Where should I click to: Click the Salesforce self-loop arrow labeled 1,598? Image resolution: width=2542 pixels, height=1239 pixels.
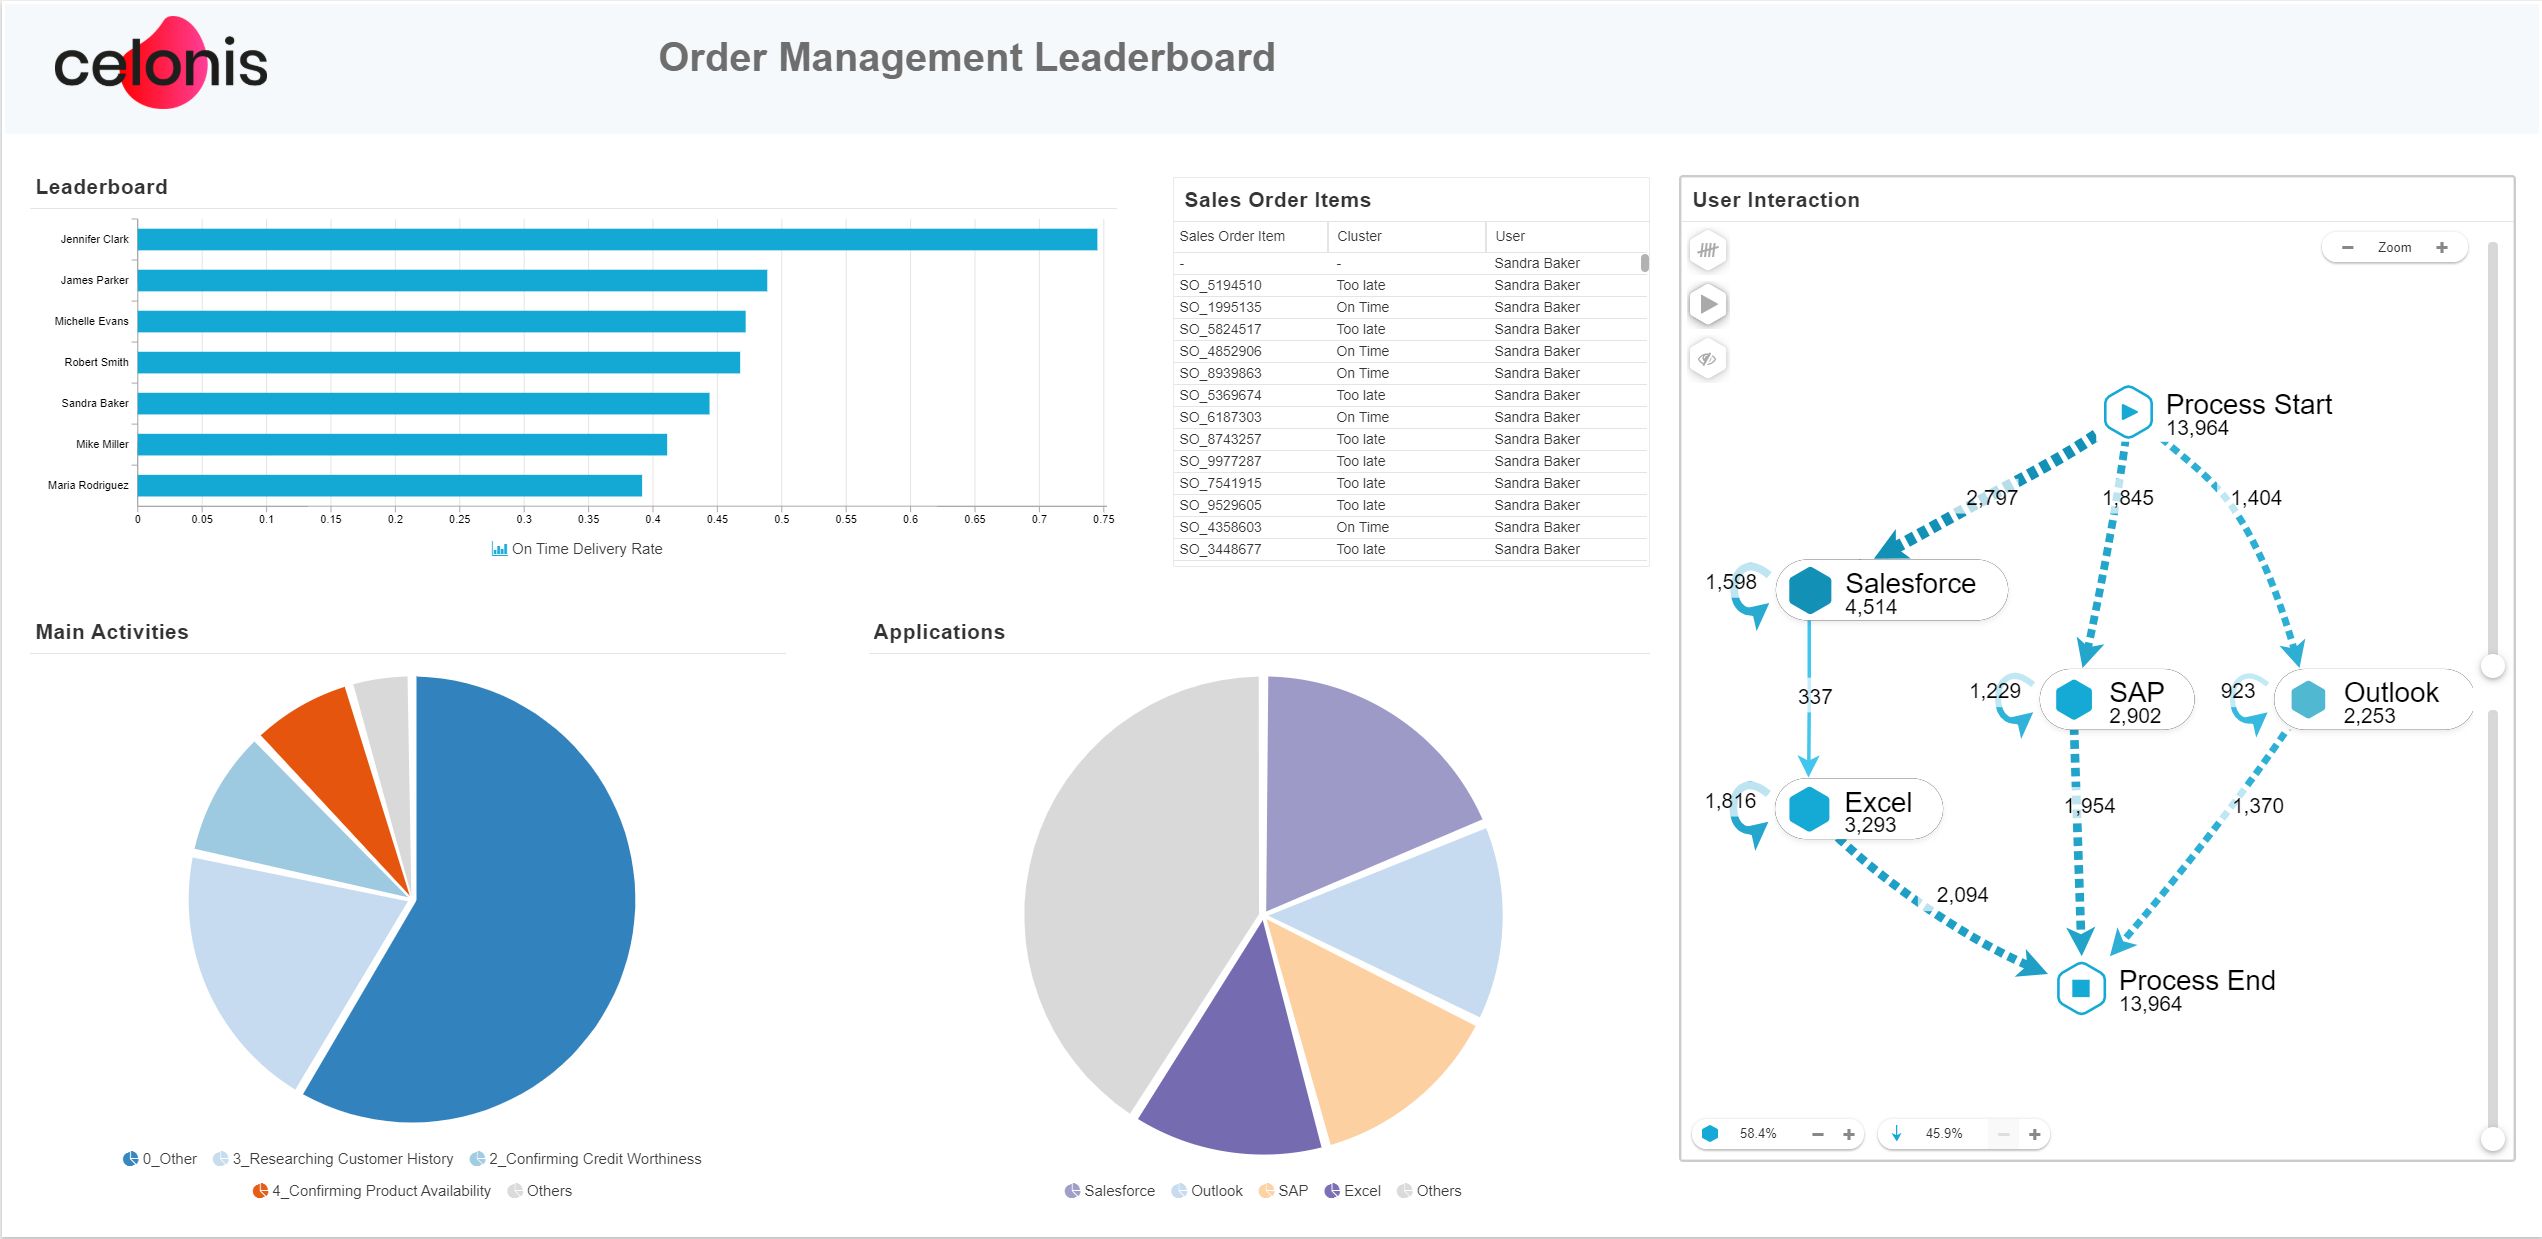(1751, 596)
